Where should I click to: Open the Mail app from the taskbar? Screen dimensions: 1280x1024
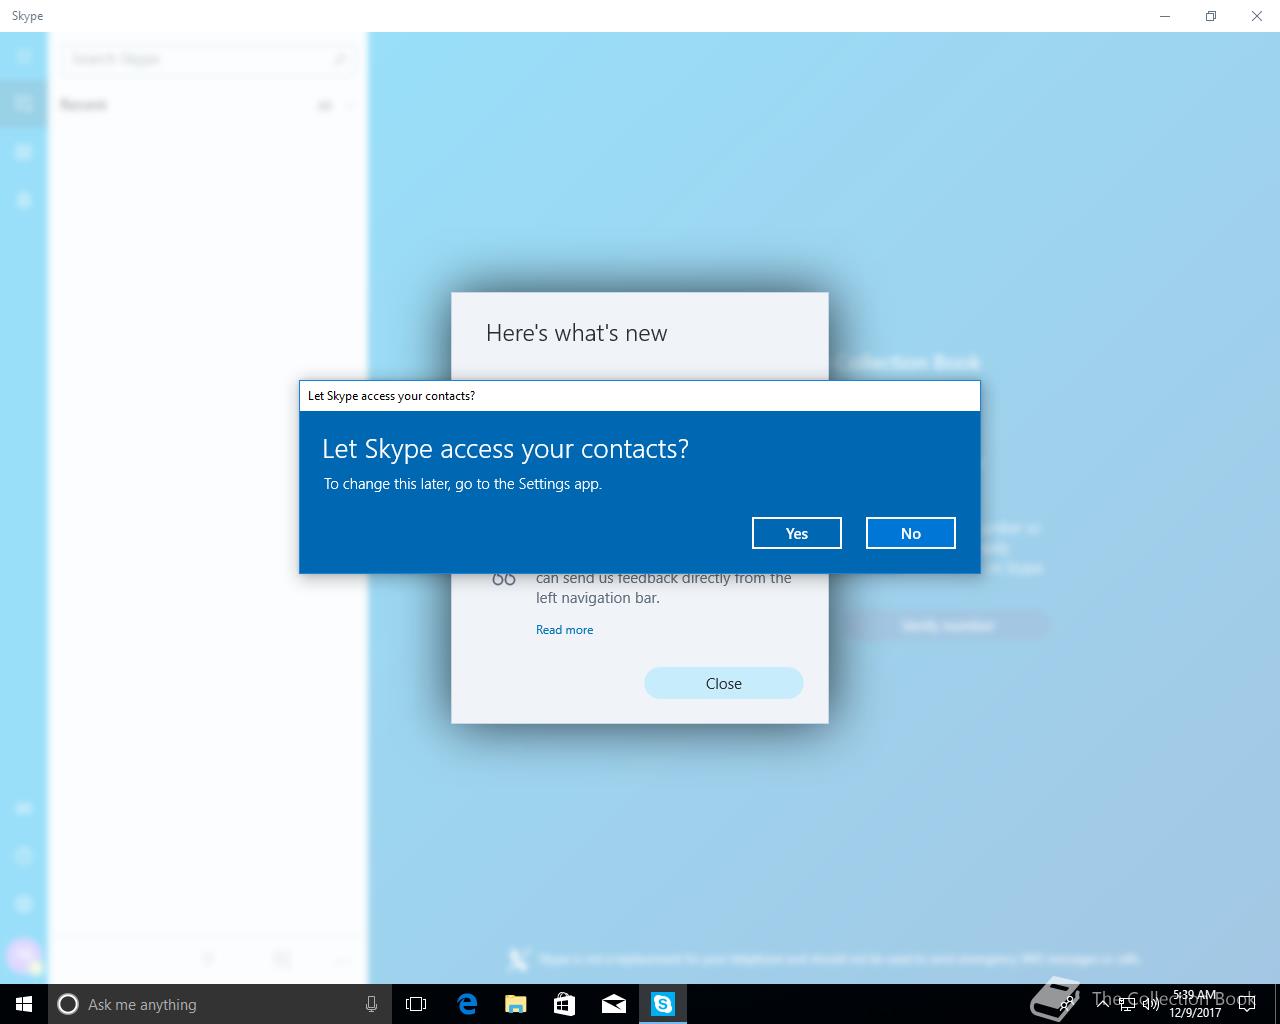(x=613, y=1004)
